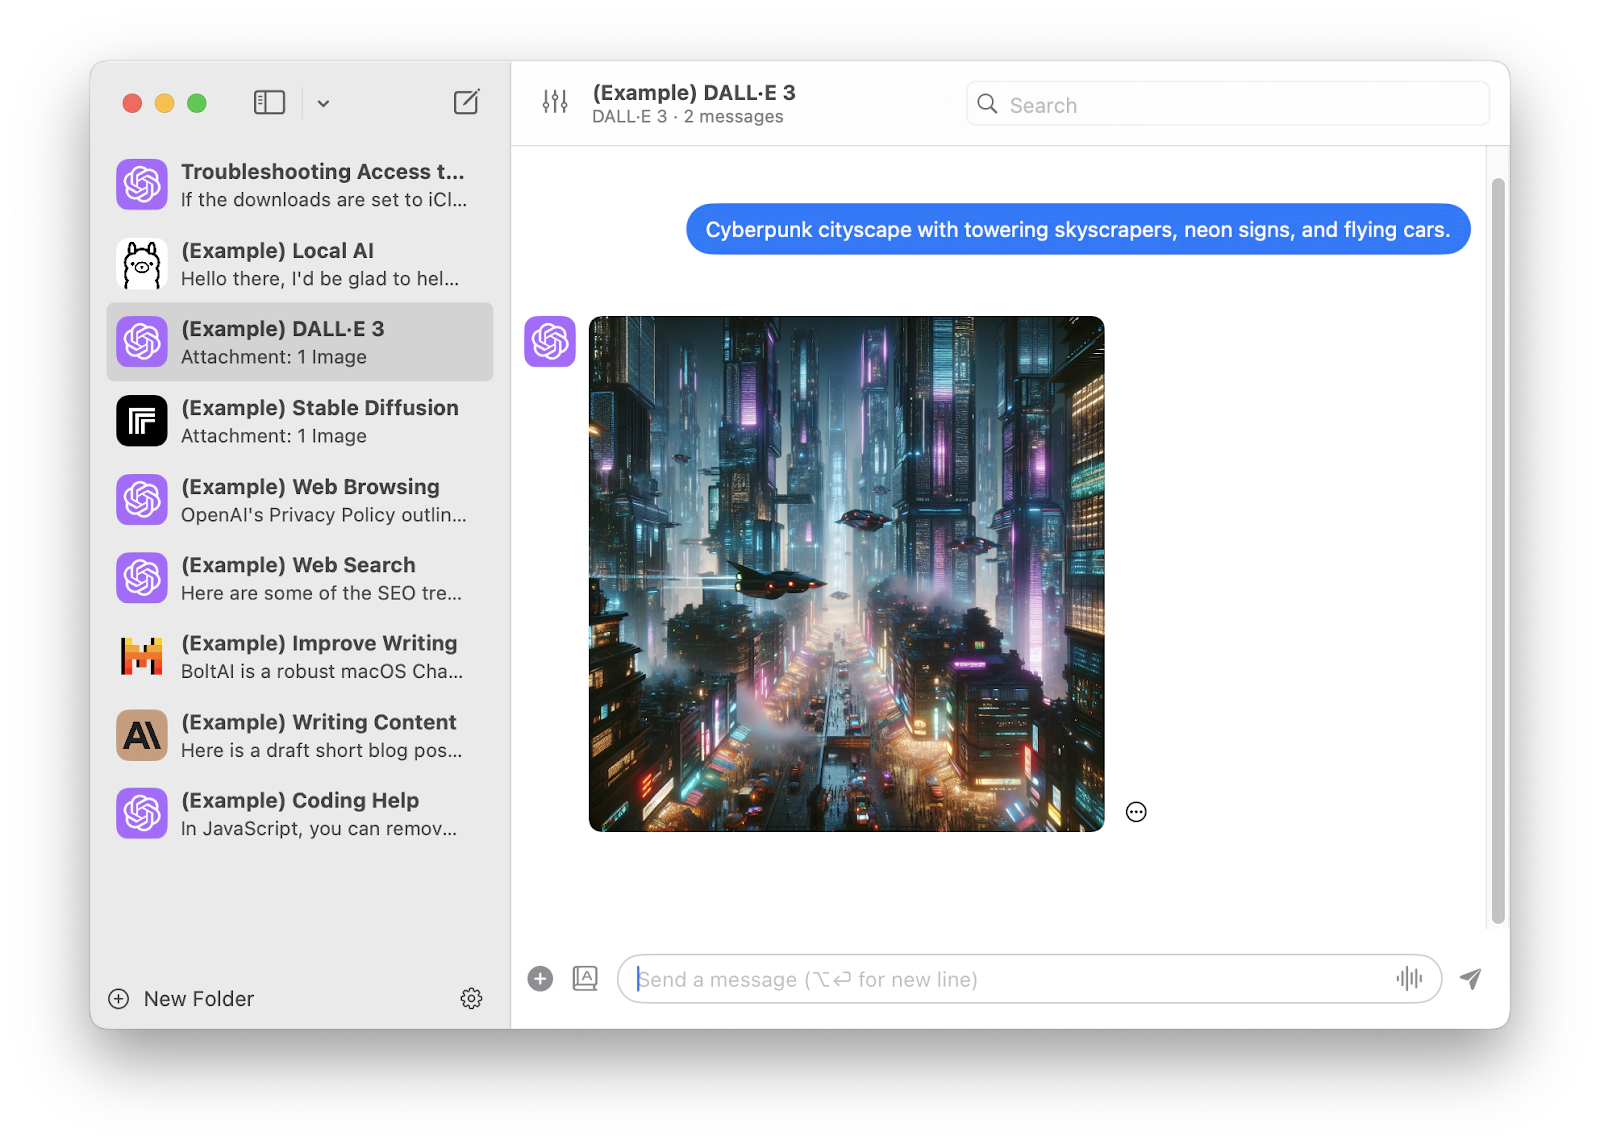The width and height of the screenshot is (1600, 1148).
Task: Click the Coding Help OpenAI icon
Action: [x=142, y=814]
